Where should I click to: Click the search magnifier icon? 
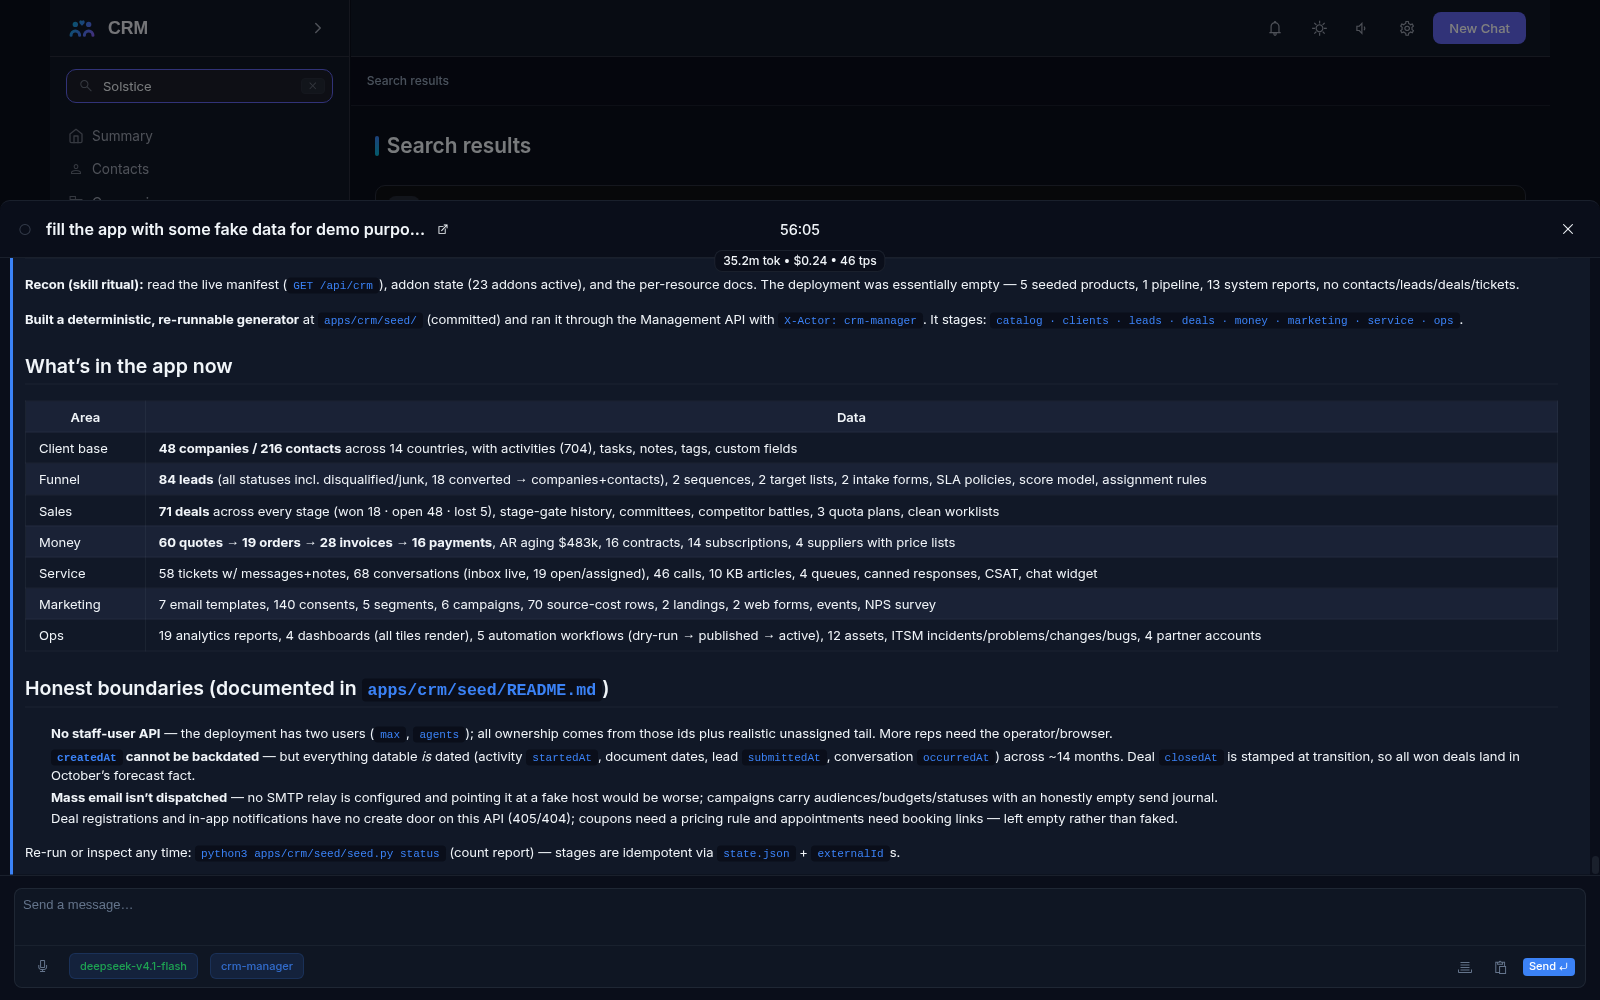(x=86, y=86)
